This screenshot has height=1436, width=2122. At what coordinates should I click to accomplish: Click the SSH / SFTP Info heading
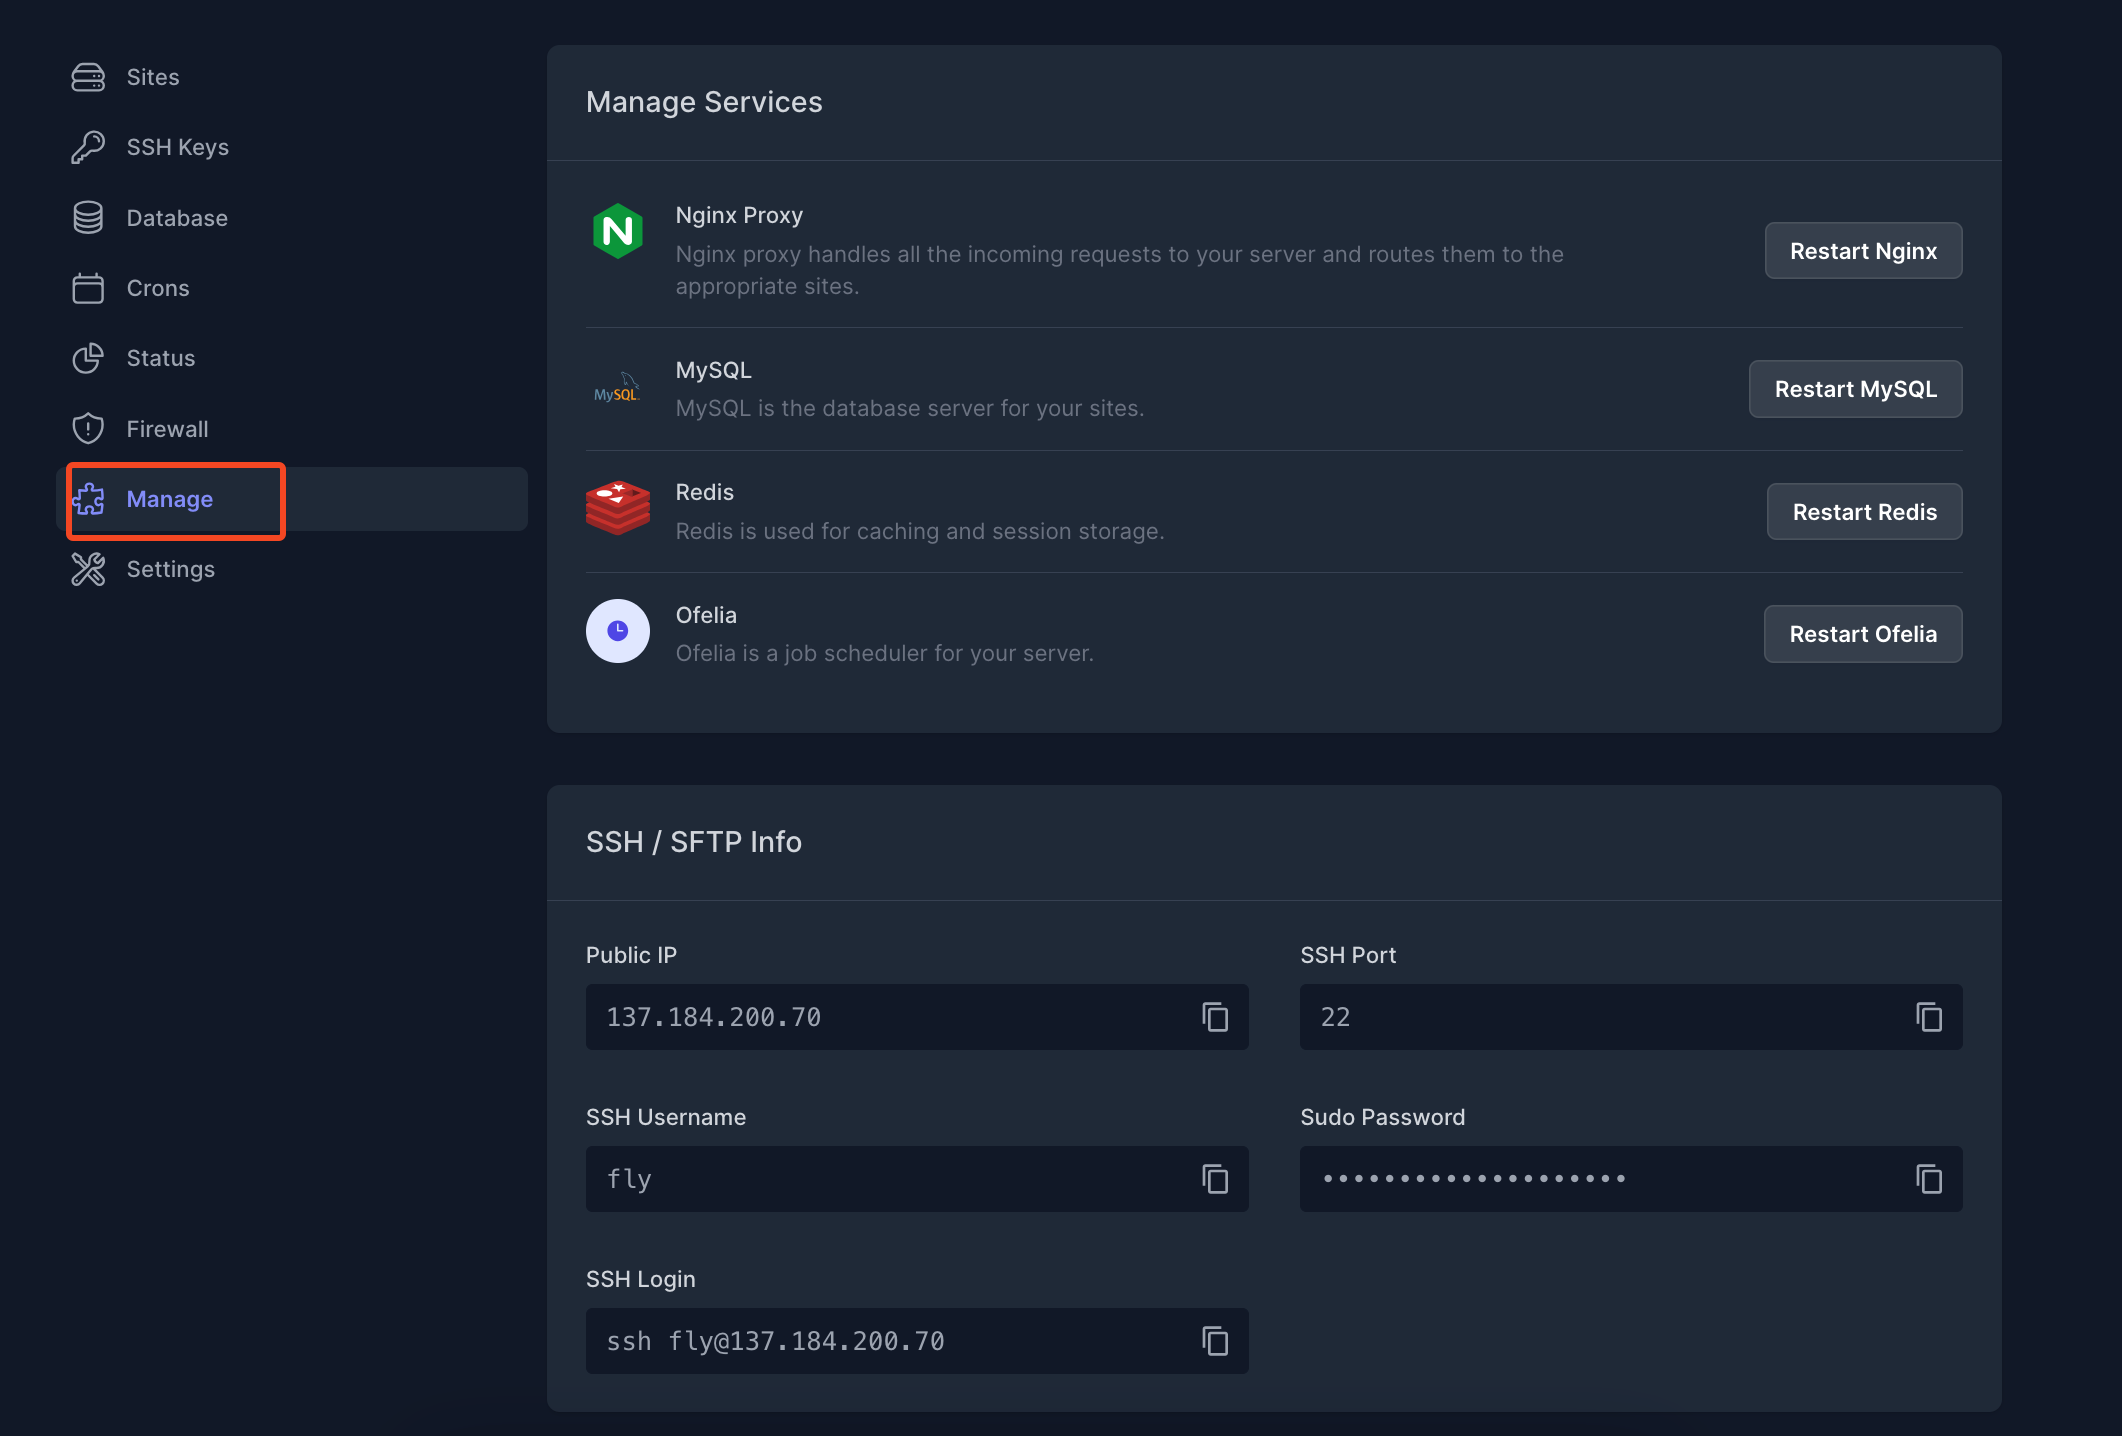[x=694, y=842]
